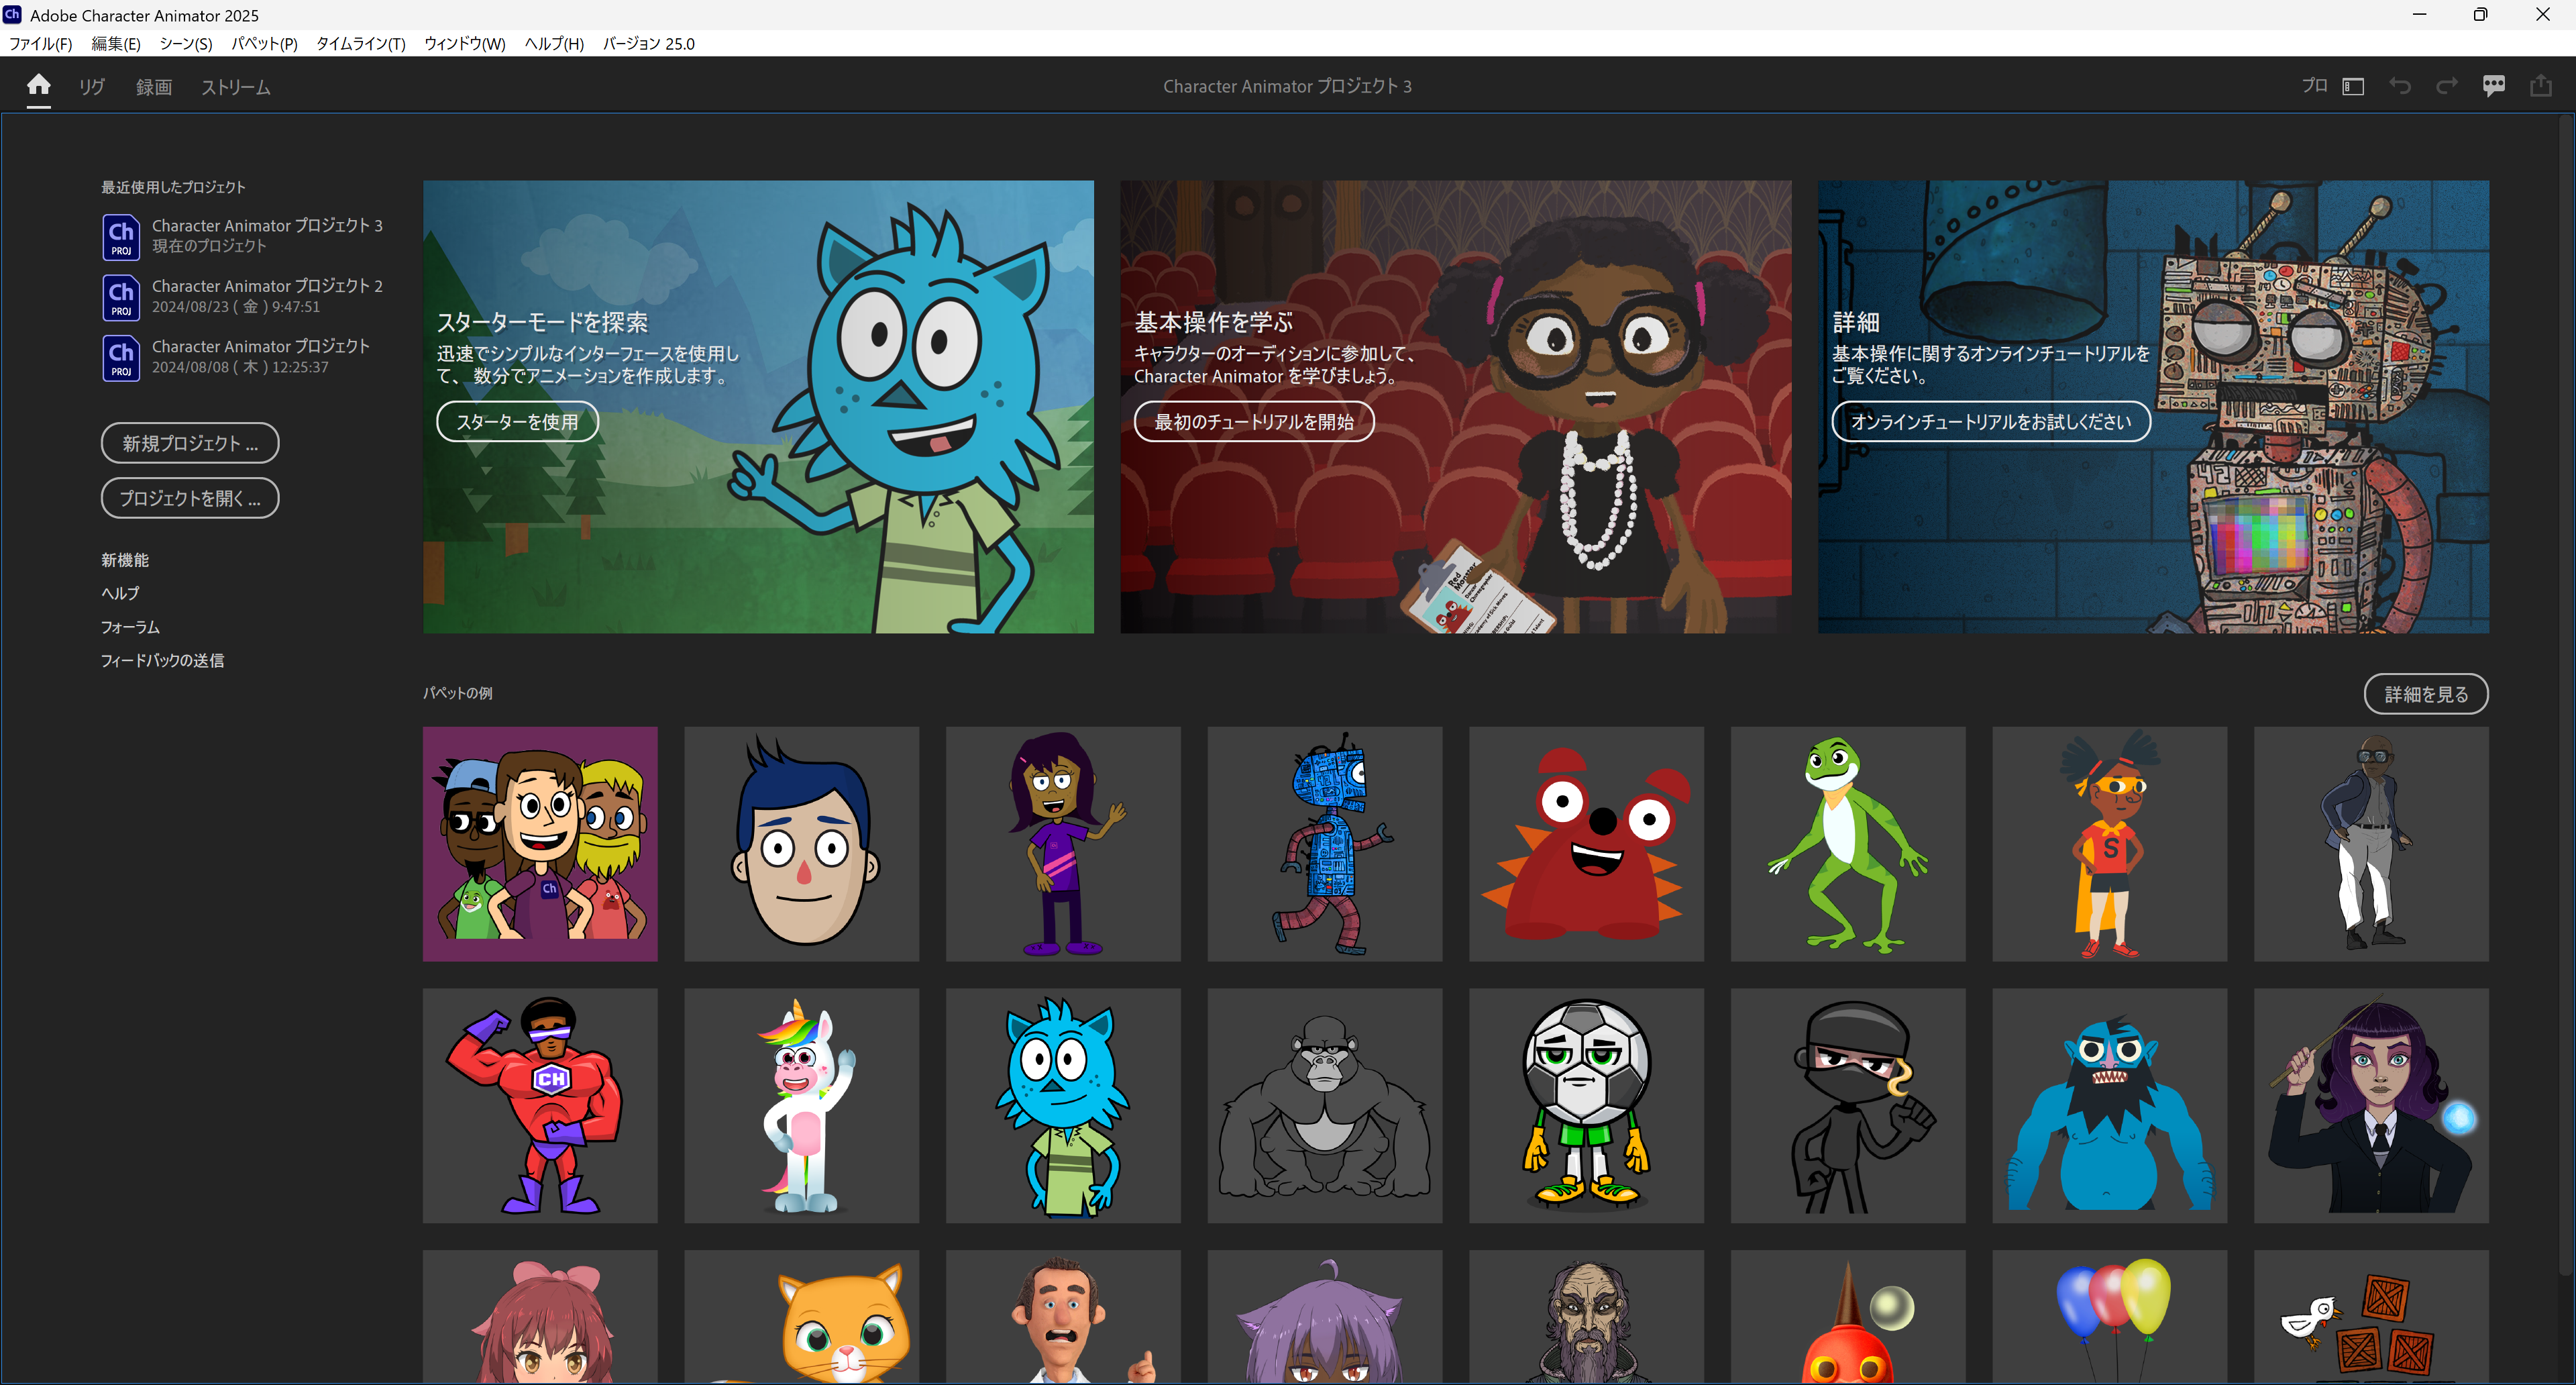Screen dimensions: 2576x1385
Task: Open the old bearded man puppet
Action: pyautogui.click(x=1587, y=1317)
